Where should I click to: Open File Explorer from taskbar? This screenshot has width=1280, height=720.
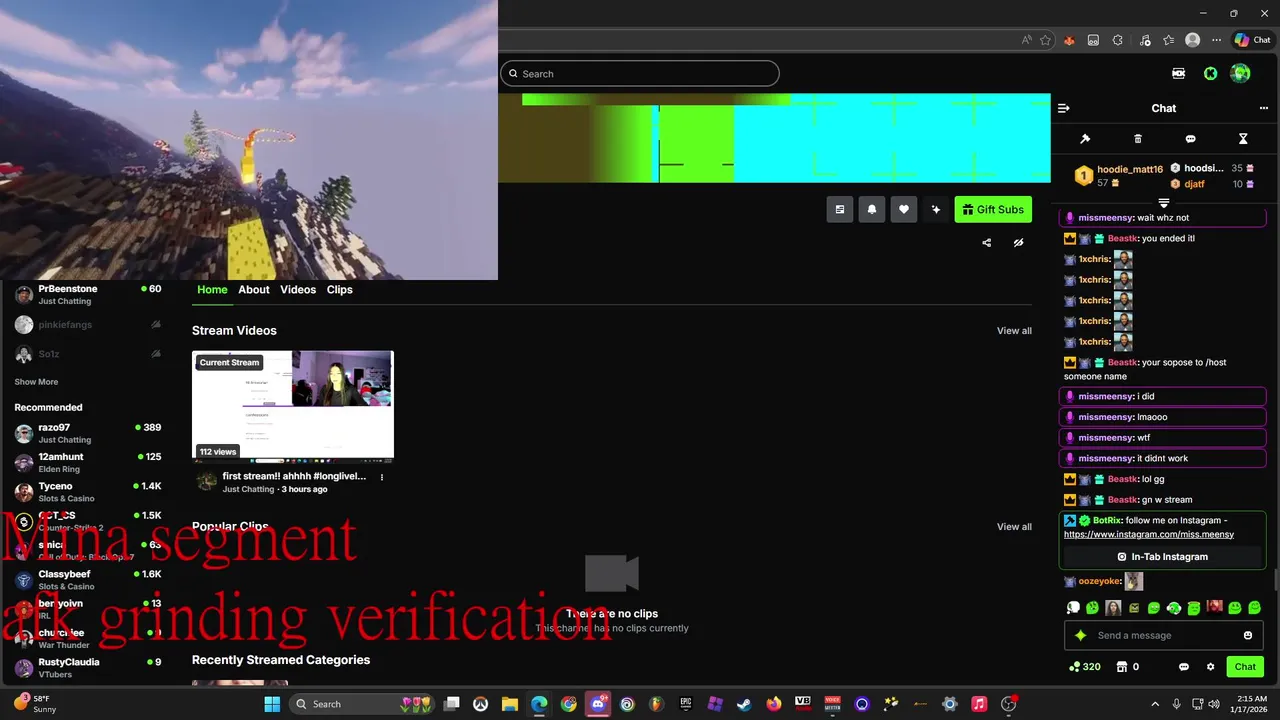pyautogui.click(x=509, y=704)
